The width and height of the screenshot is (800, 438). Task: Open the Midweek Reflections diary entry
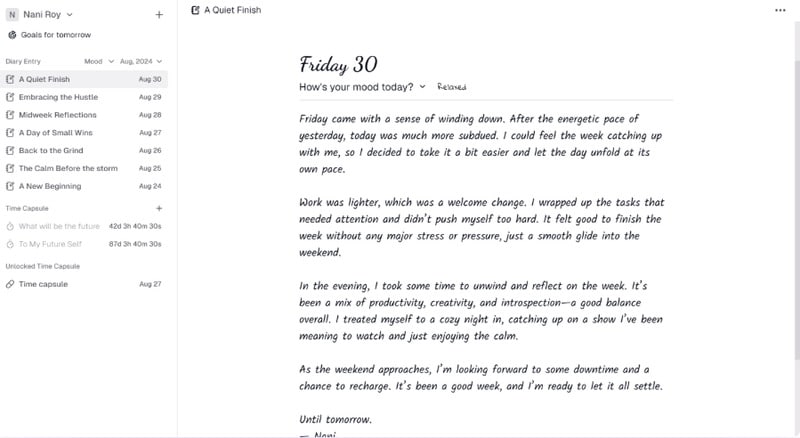coord(58,115)
